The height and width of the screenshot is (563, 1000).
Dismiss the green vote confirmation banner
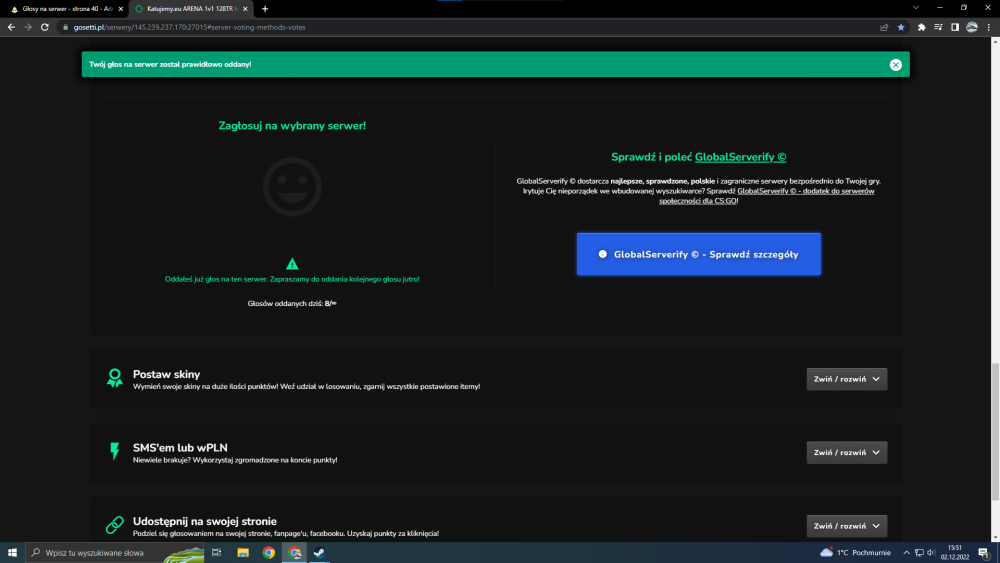[895, 64]
